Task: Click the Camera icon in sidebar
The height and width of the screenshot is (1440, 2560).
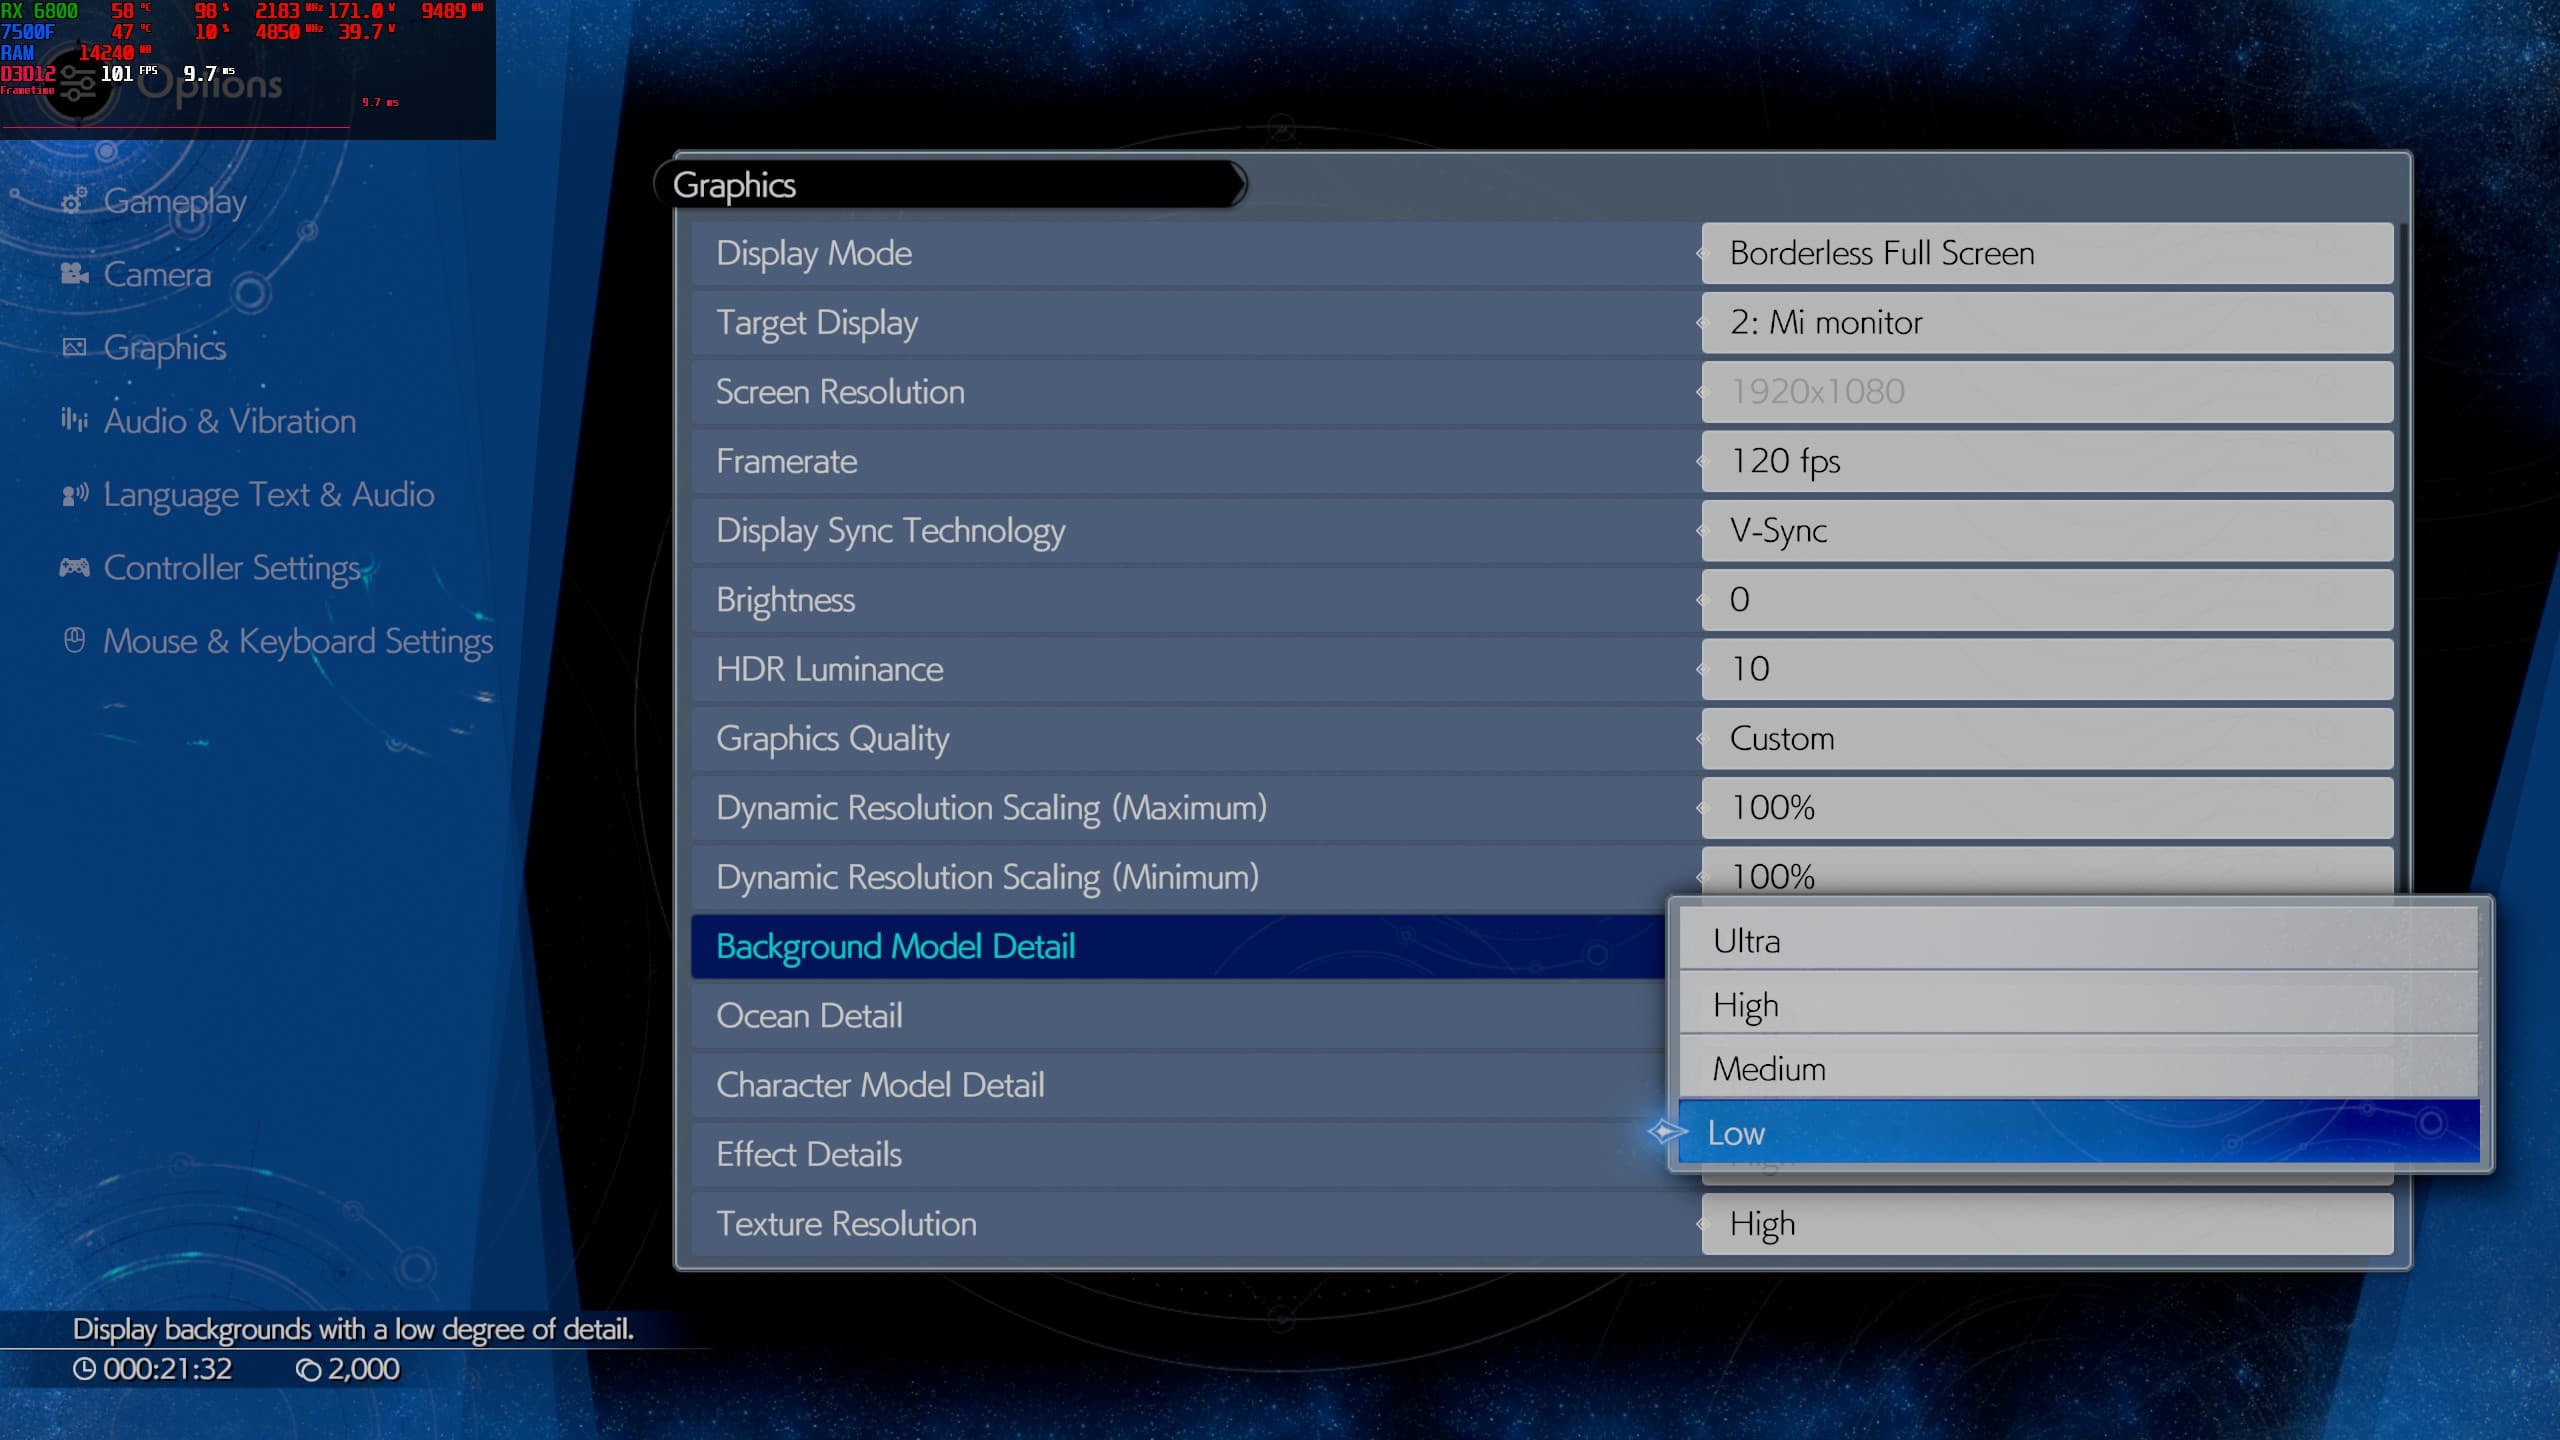Action: click(x=74, y=274)
